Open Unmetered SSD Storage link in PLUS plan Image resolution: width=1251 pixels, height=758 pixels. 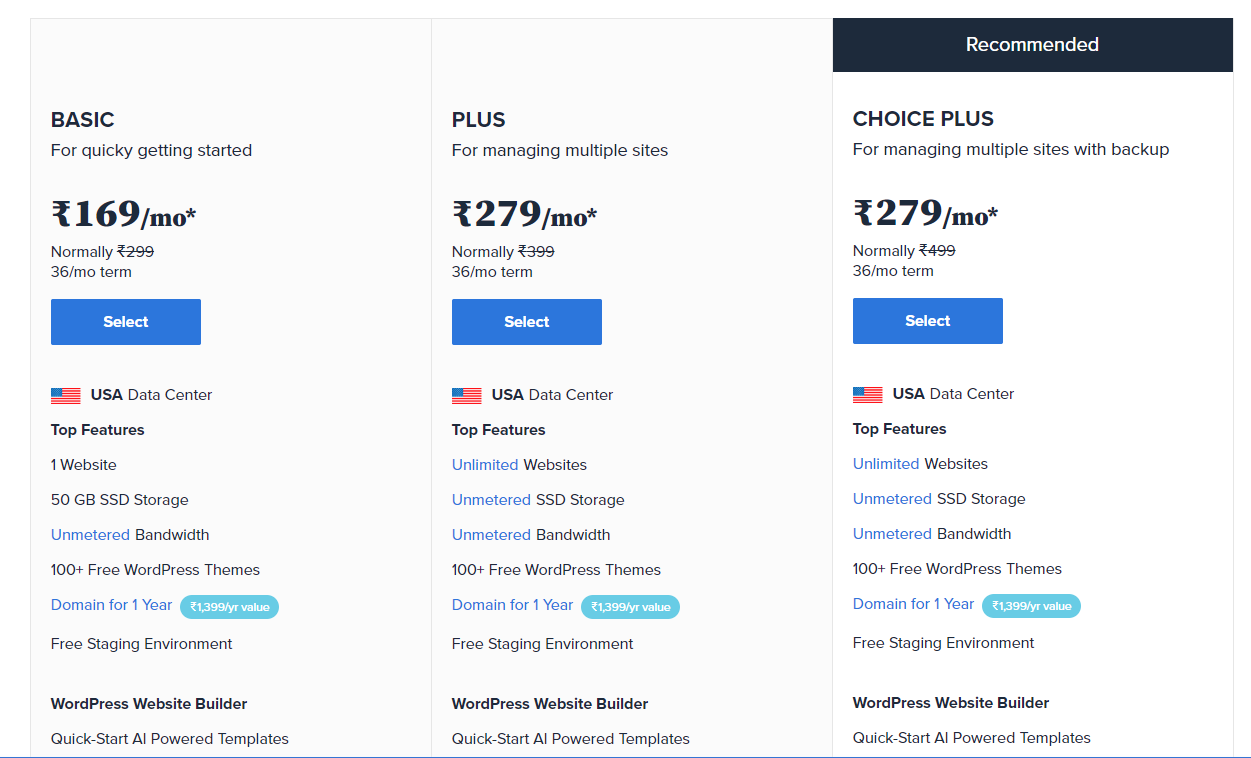point(491,500)
